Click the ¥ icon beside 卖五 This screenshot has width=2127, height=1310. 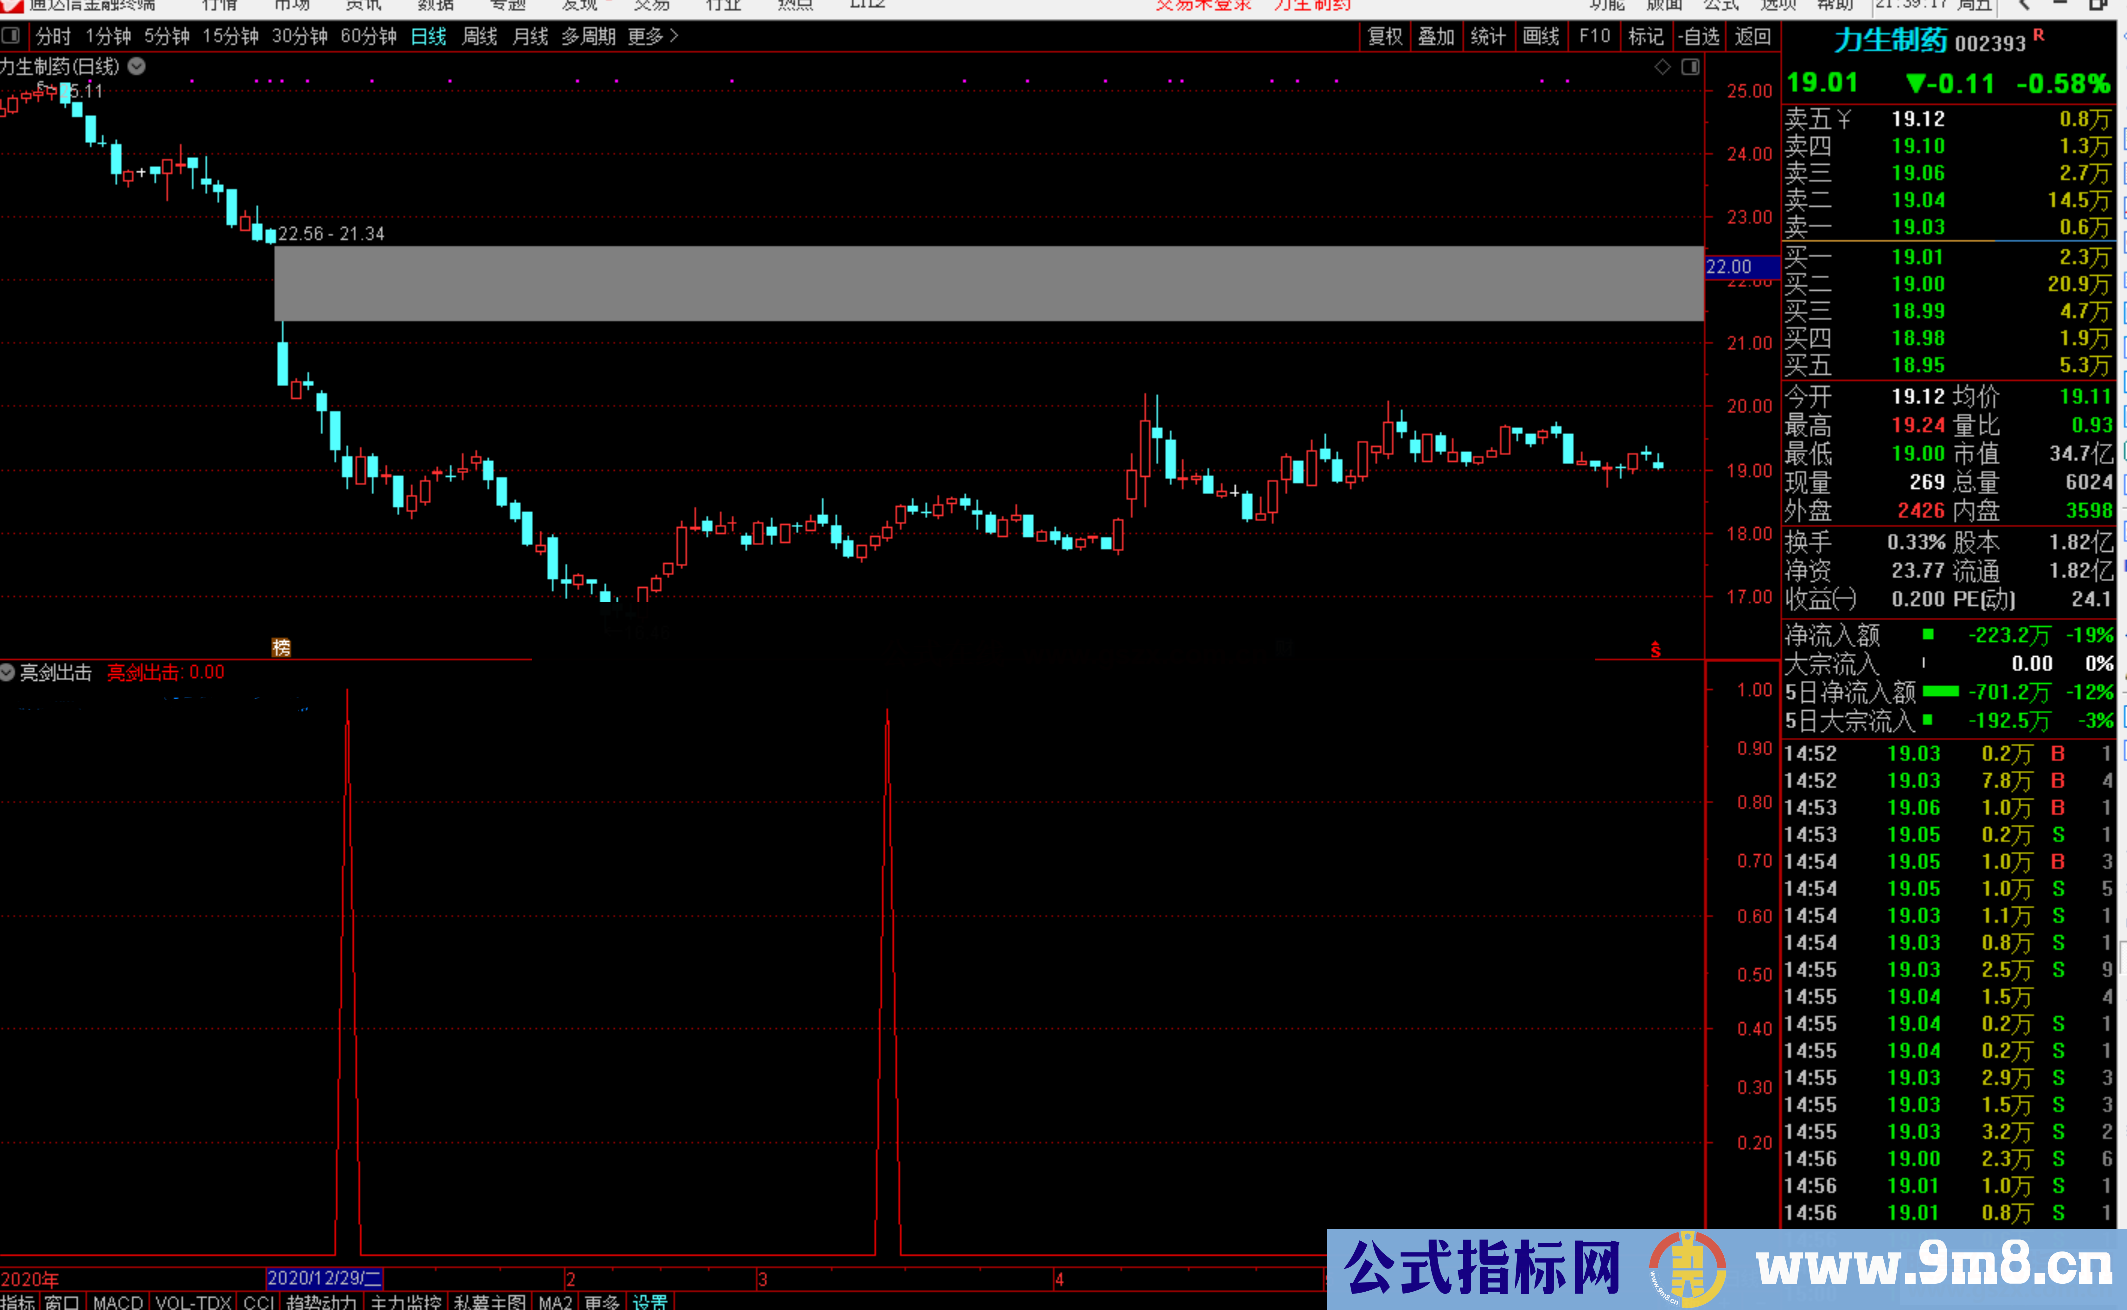[1843, 119]
